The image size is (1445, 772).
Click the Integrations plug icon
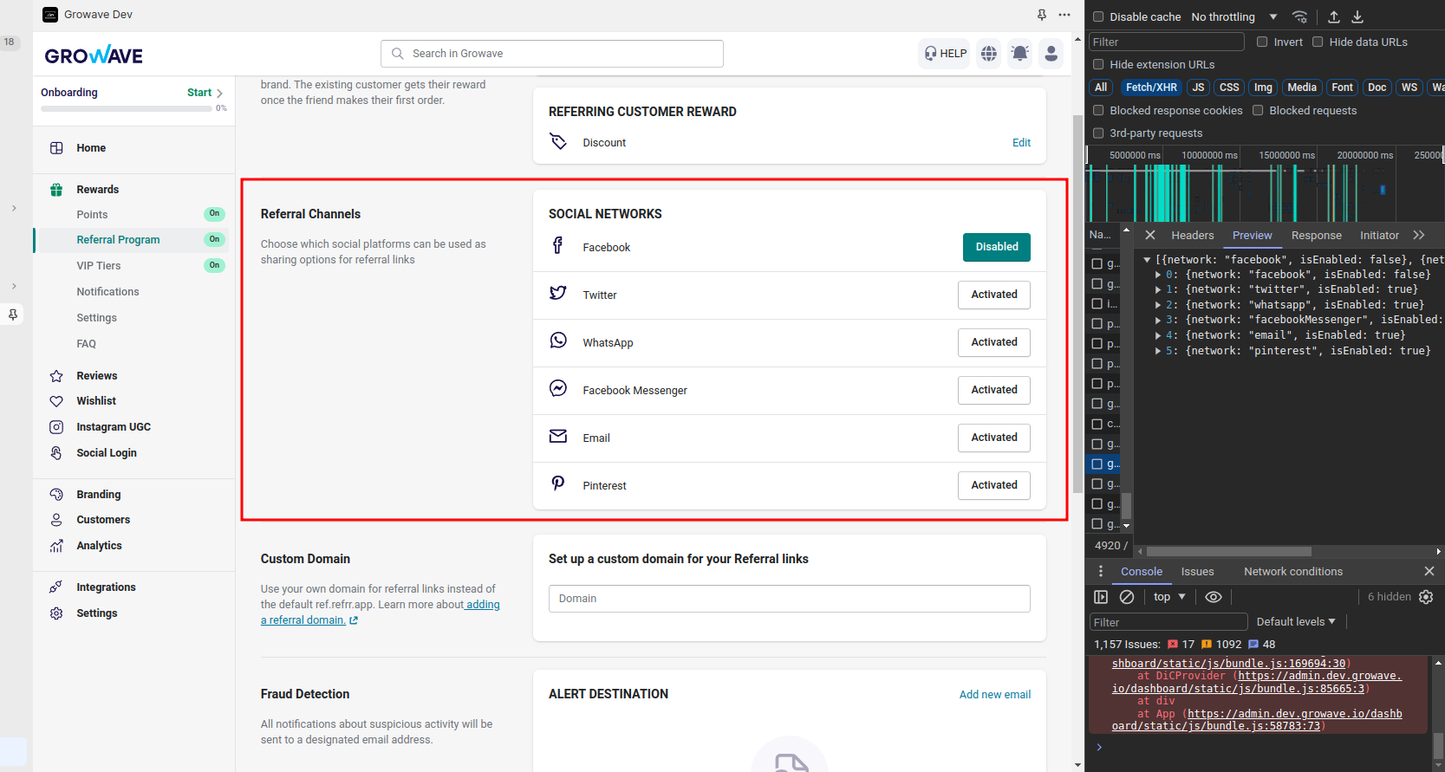57,587
